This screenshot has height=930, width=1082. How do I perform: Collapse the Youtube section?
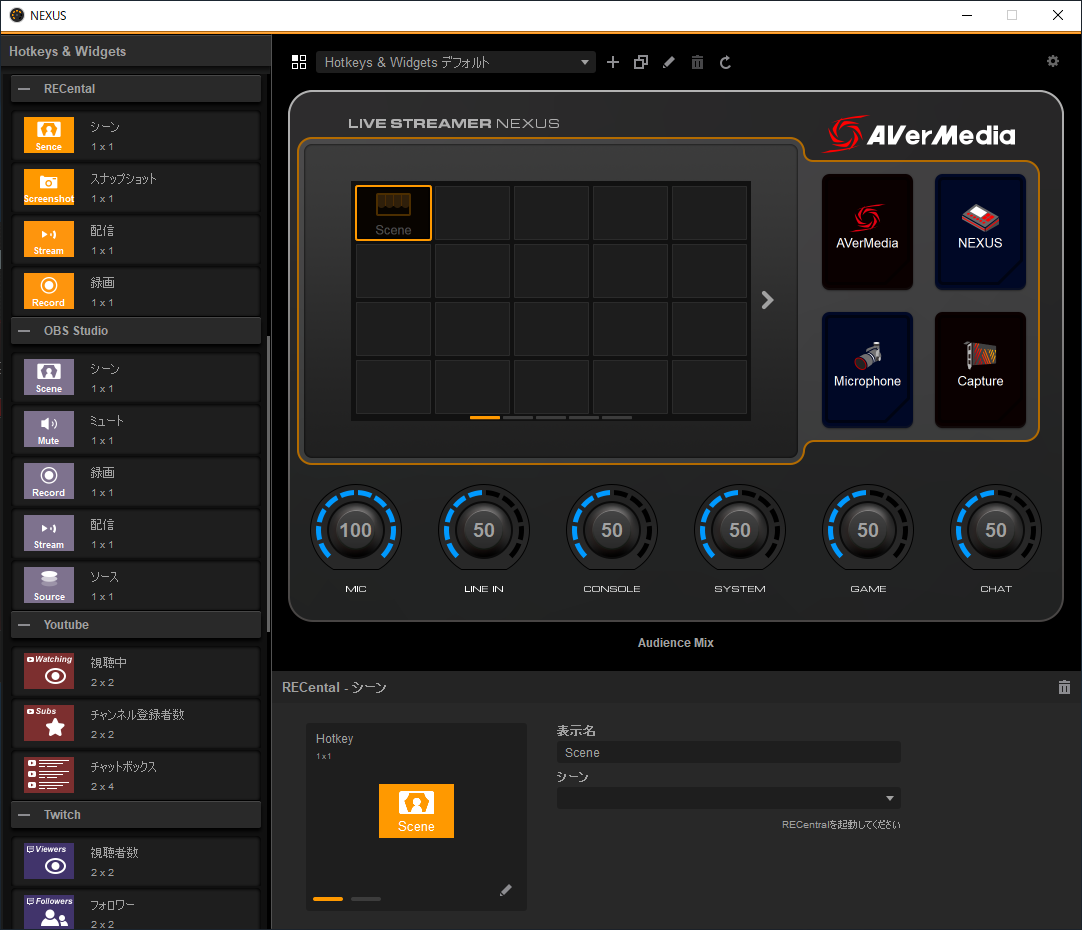25,625
